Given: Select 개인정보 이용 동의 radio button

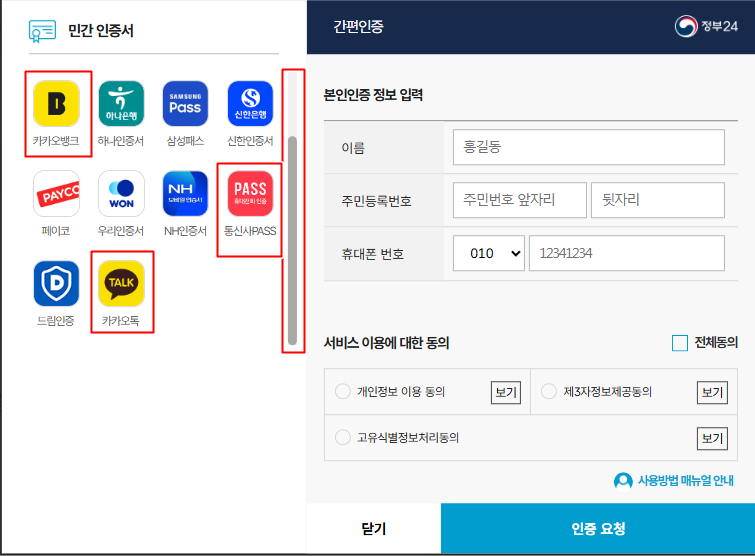Looking at the screenshot, I should (343, 391).
